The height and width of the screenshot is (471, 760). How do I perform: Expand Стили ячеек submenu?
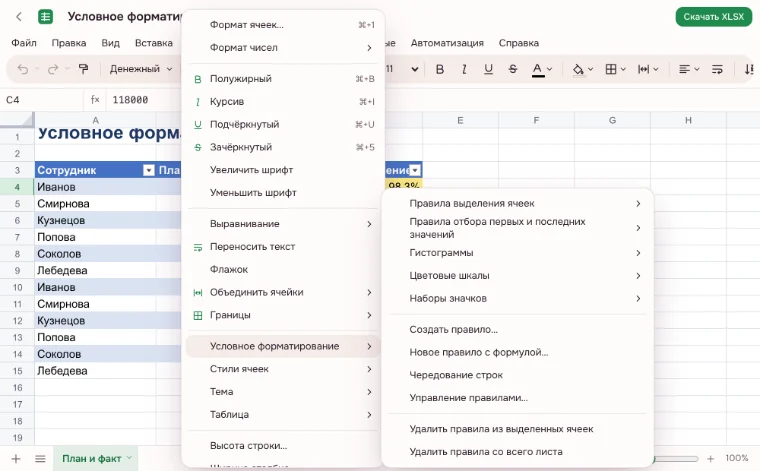tap(283, 369)
